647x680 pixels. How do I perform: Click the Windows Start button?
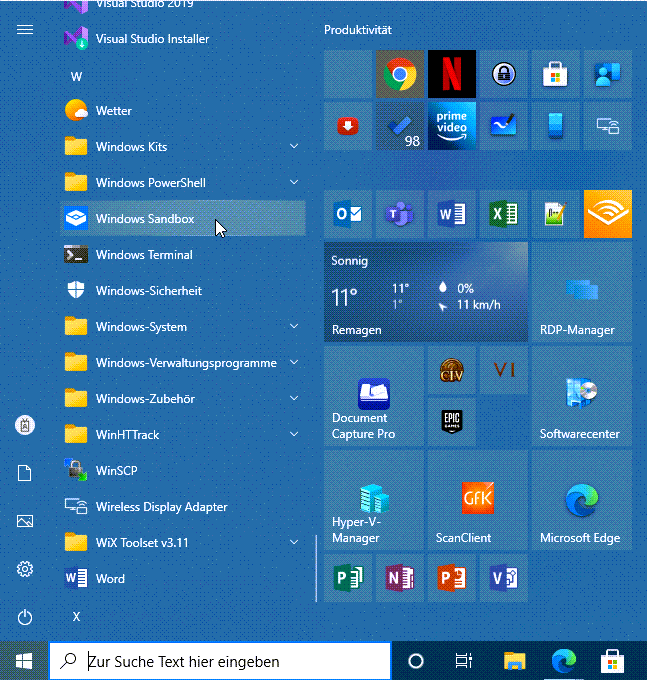pyautogui.click(x=24, y=661)
